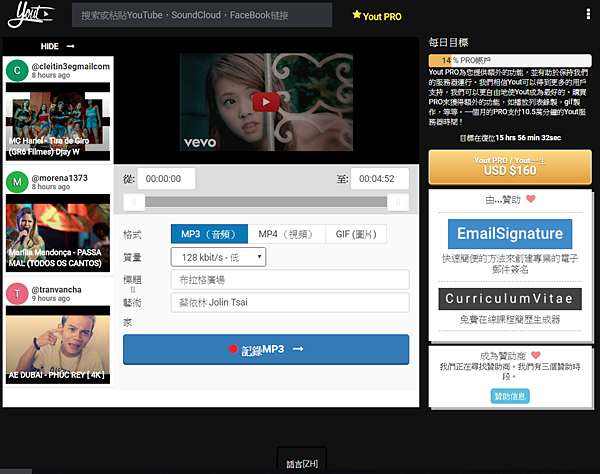Open @morena1373 profile link
600x474 pixels.
click(x=60, y=178)
